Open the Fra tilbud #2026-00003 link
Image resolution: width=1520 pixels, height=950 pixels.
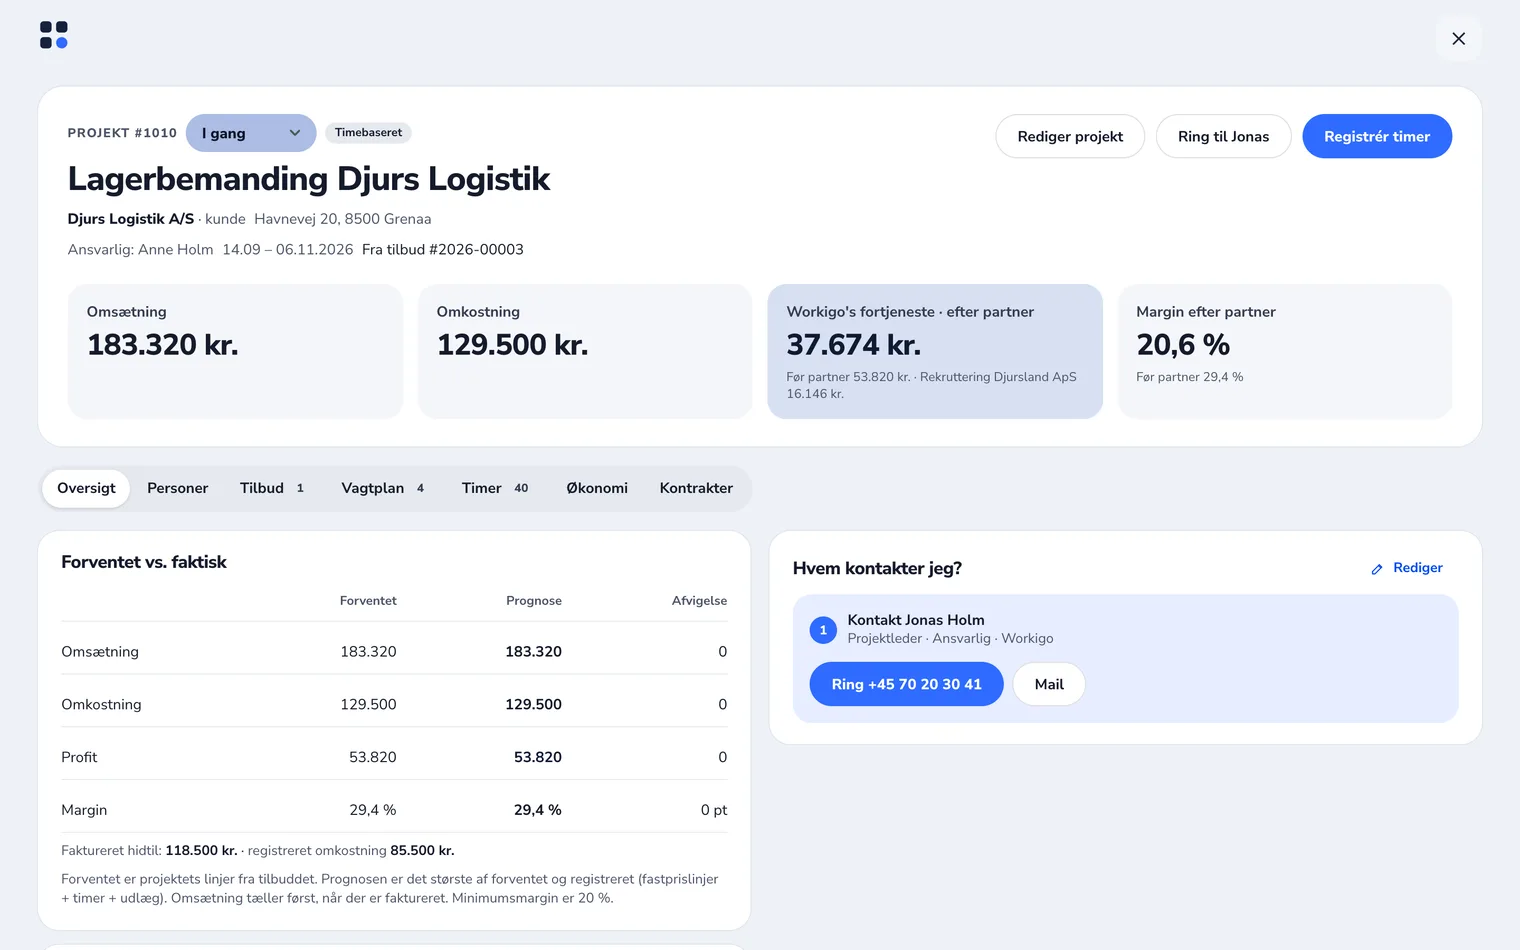point(443,250)
